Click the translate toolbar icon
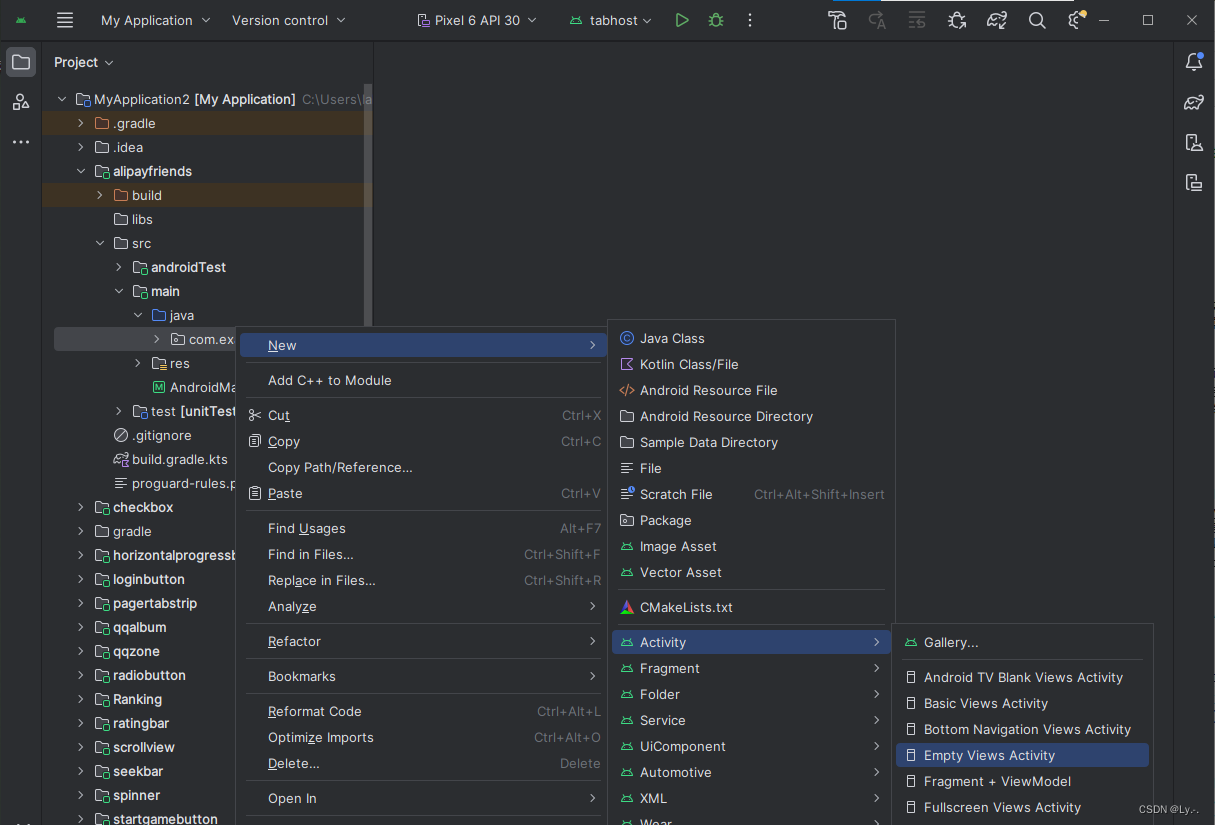 coord(877,20)
